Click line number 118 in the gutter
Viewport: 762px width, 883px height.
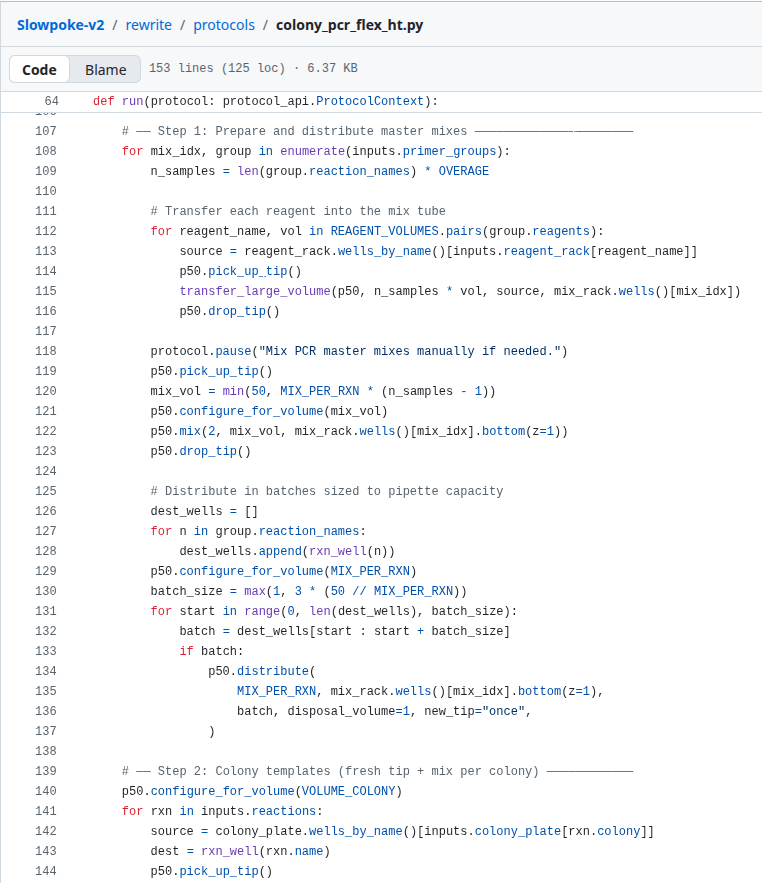click(45, 351)
